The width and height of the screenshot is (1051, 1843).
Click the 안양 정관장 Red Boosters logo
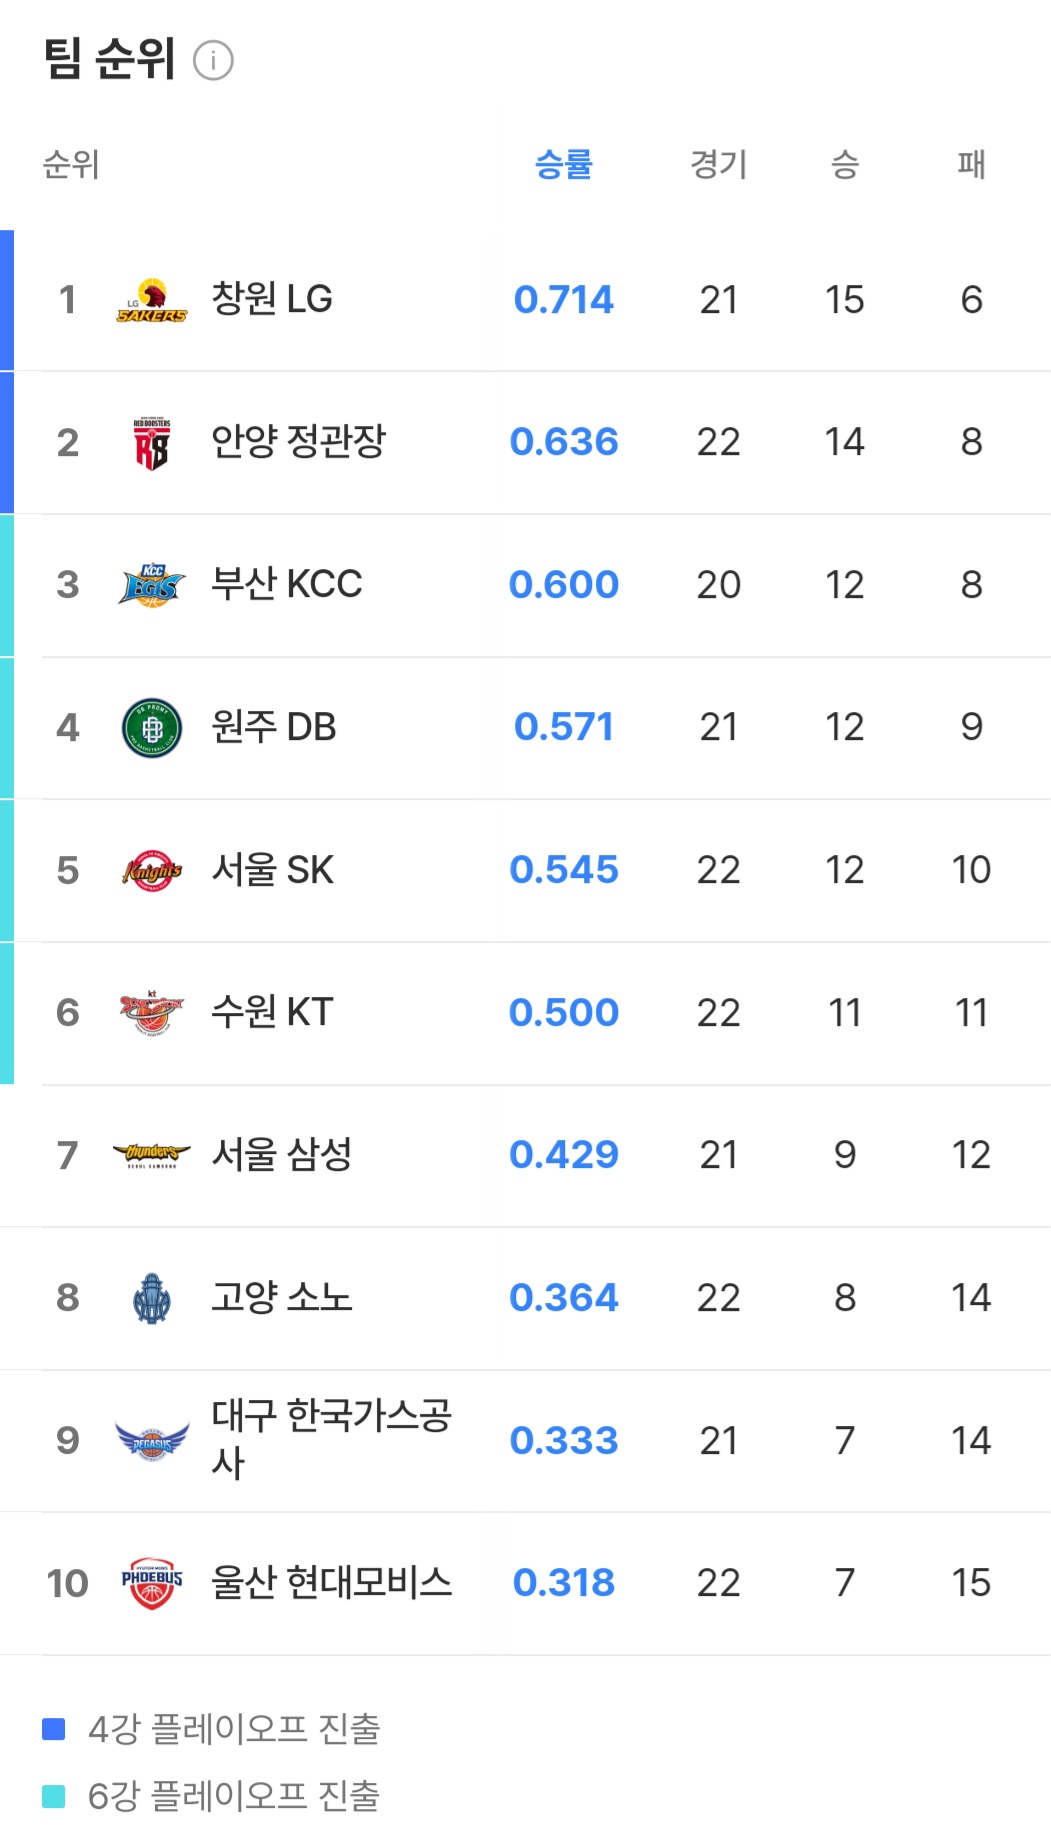[152, 443]
